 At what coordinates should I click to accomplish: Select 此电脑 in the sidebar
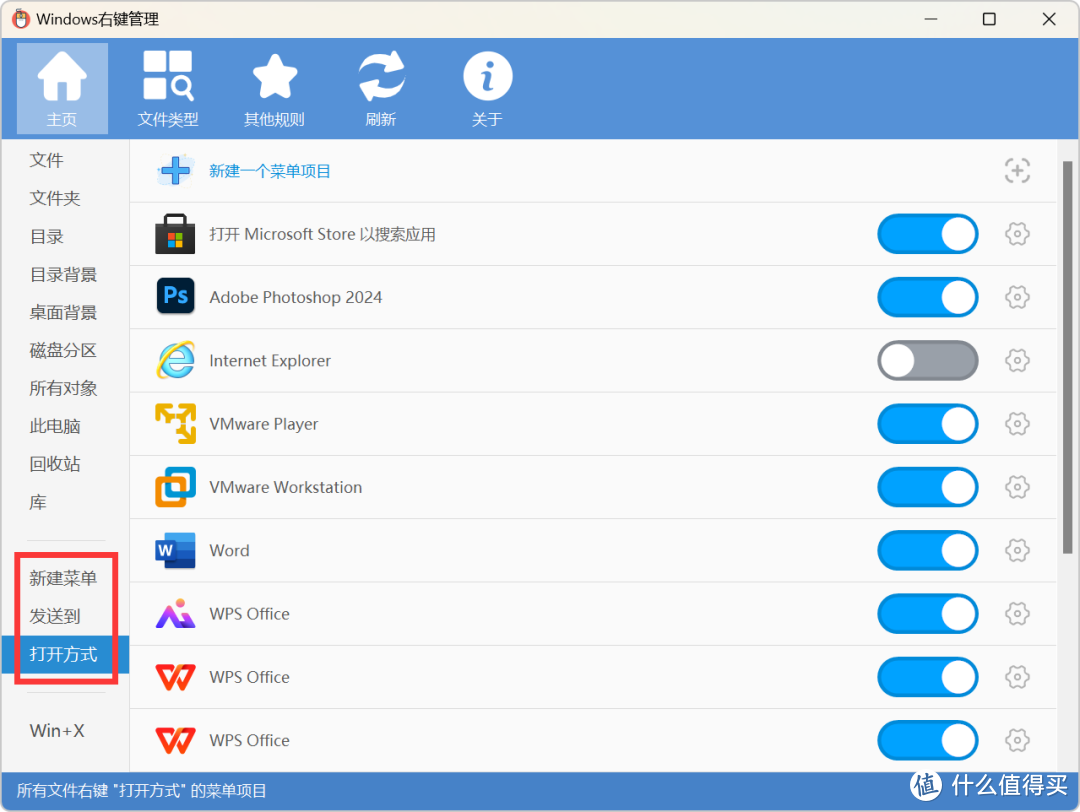55,426
